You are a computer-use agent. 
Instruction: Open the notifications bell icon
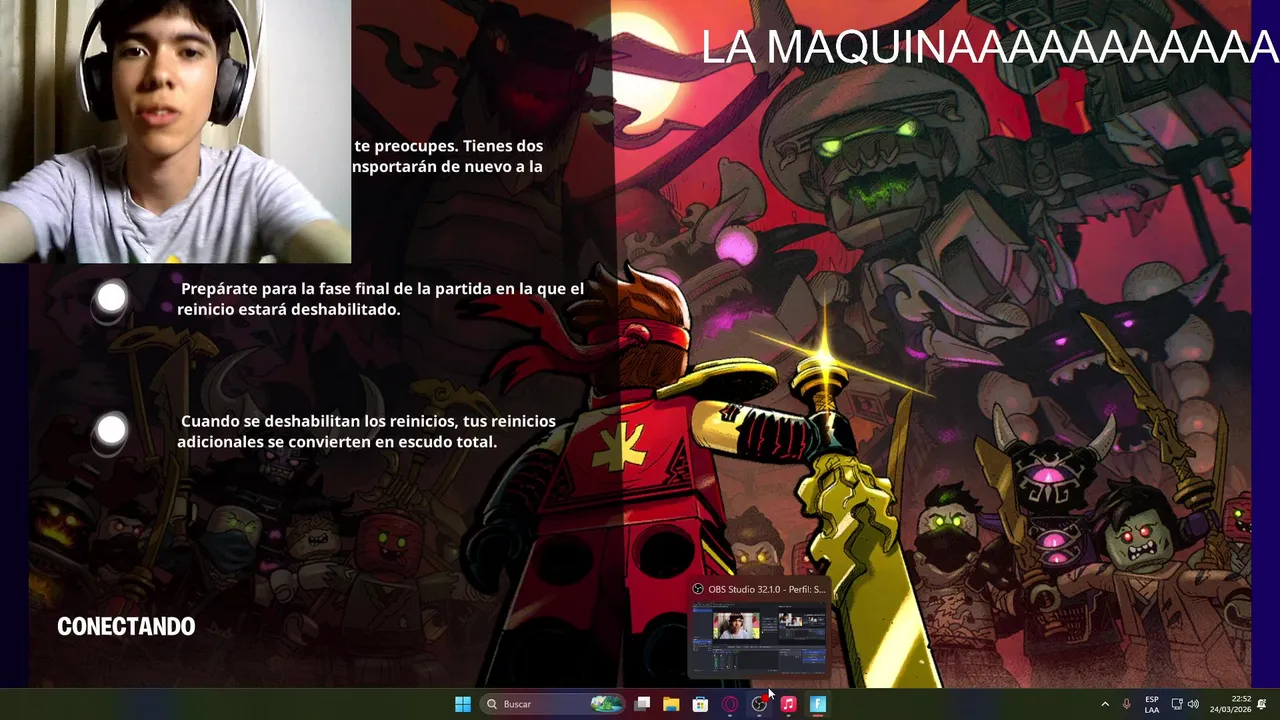click(x=1262, y=704)
